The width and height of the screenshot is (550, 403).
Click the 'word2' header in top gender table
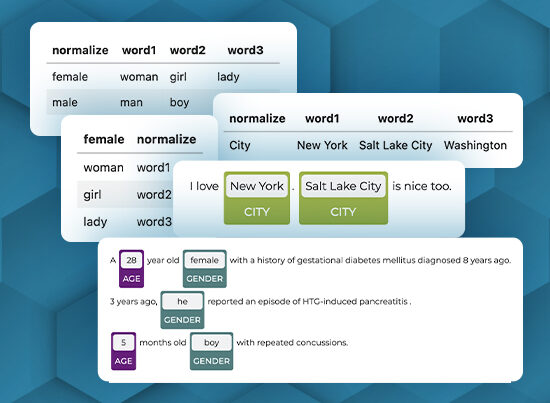[188, 50]
